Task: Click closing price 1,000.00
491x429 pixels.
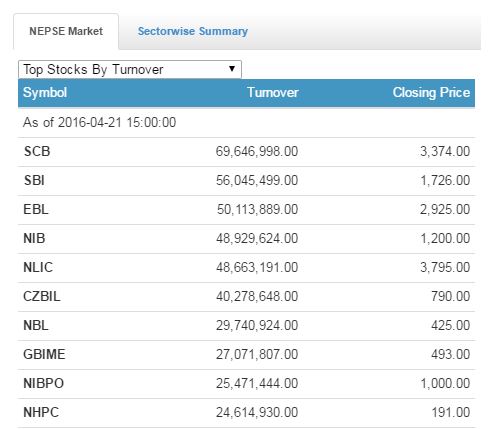Action: (x=445, y=384)
